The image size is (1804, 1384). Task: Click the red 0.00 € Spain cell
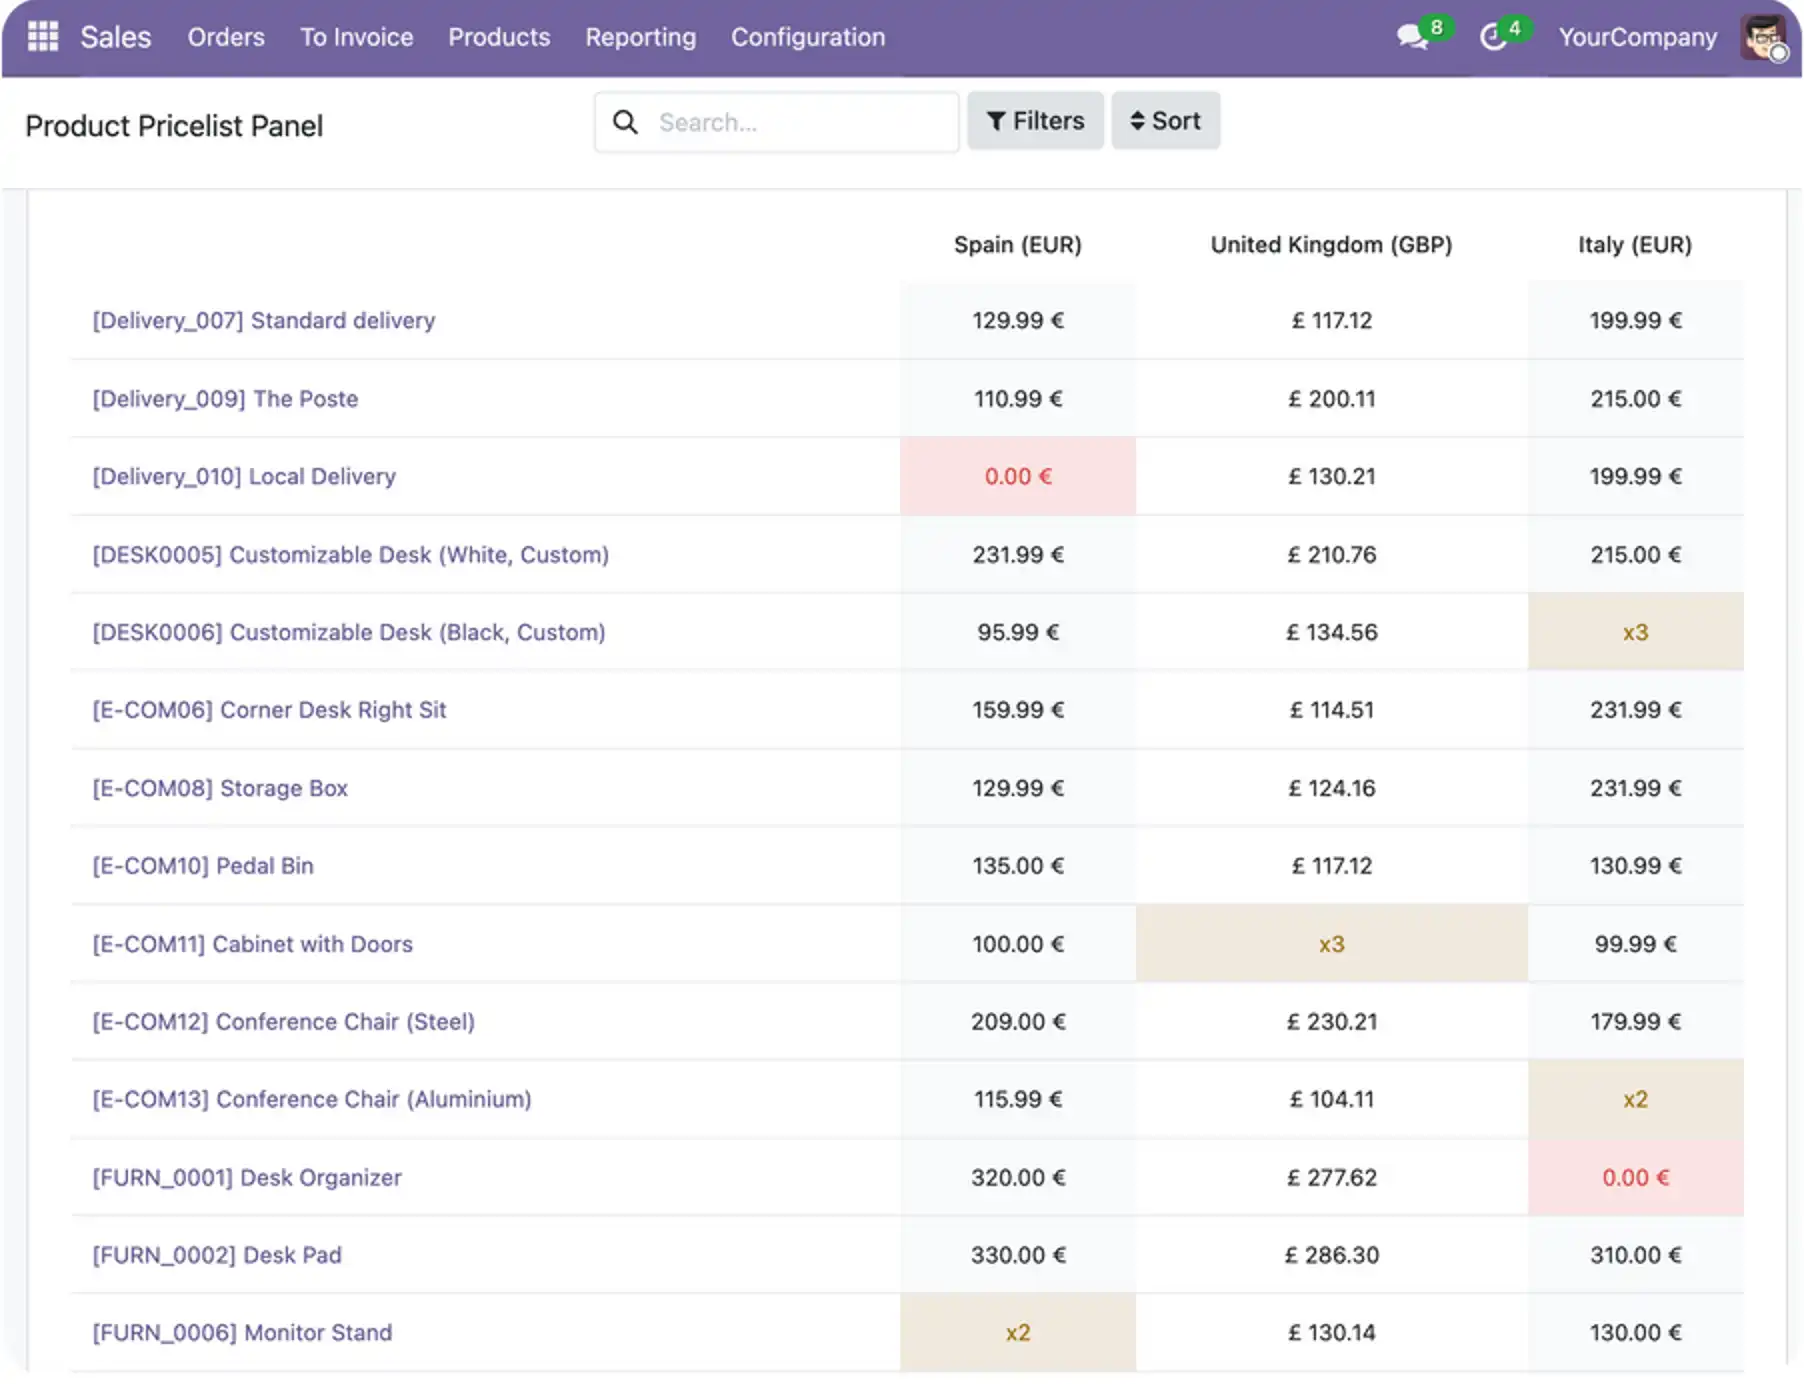pos(1017,476)
